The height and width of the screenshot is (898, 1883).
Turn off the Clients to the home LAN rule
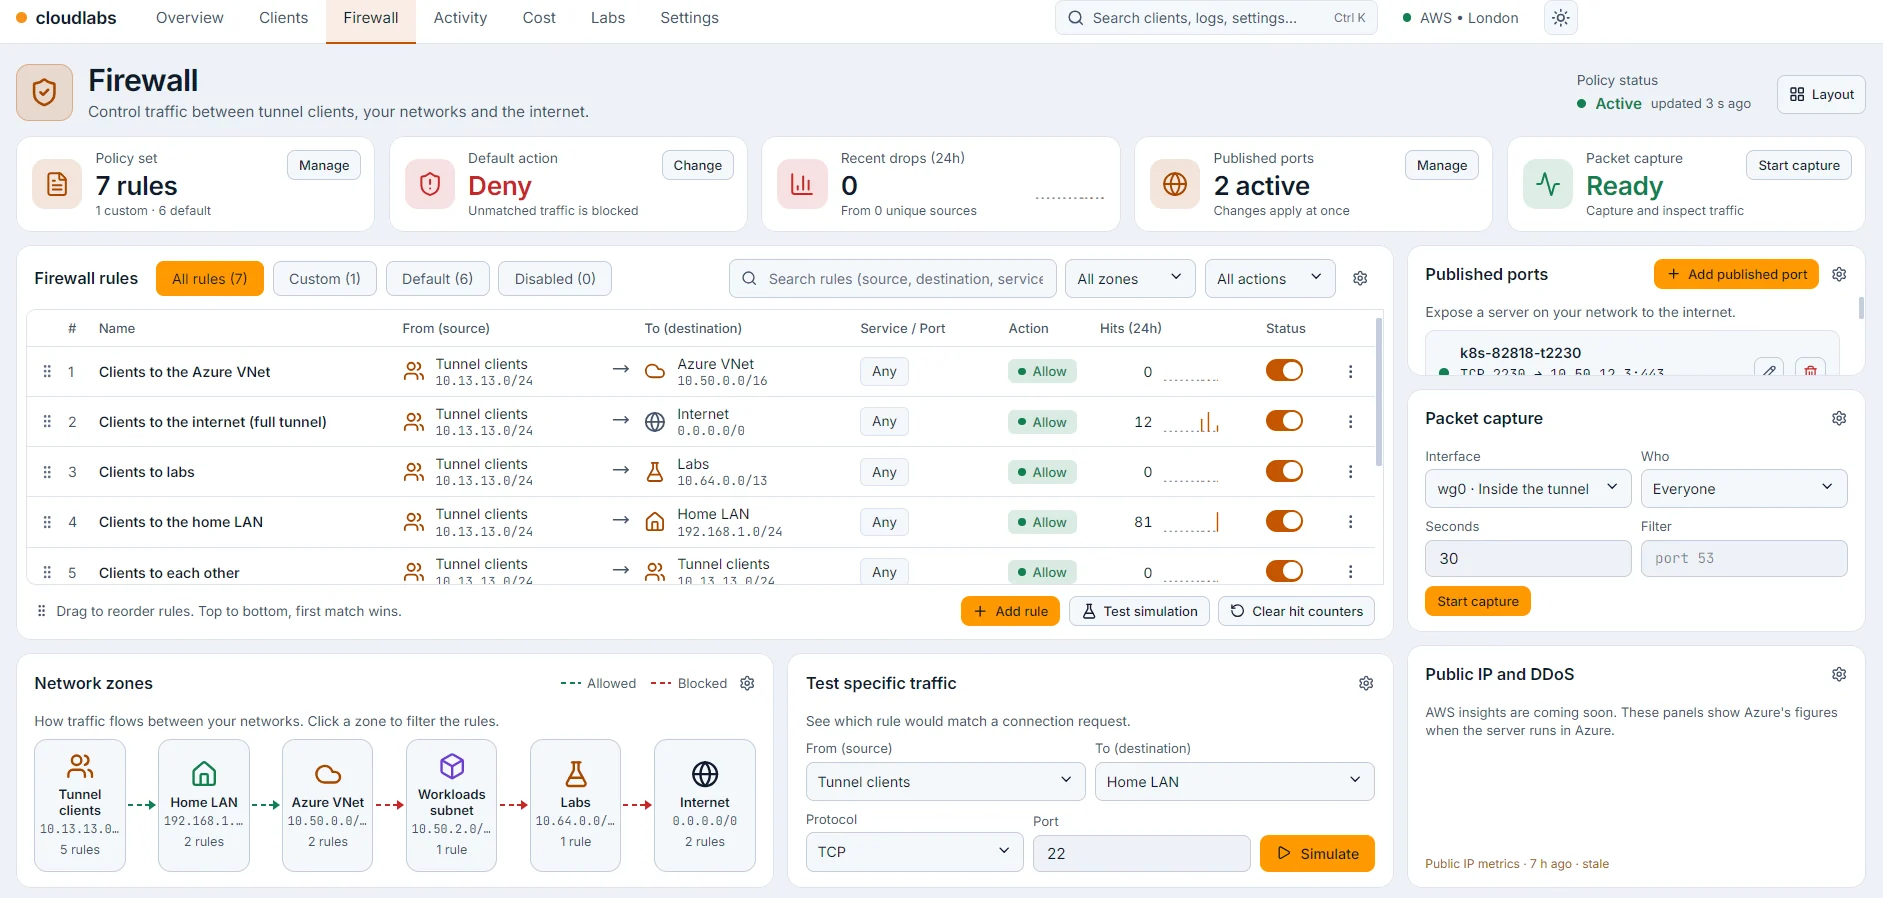[1284, 521]
